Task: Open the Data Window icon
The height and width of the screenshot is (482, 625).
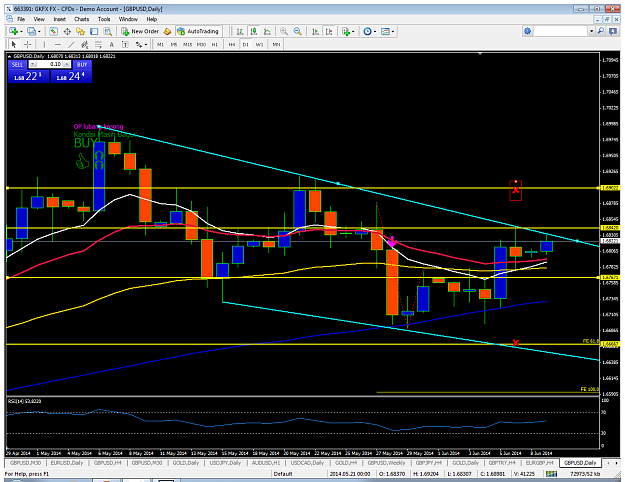Action: point(67,31)
